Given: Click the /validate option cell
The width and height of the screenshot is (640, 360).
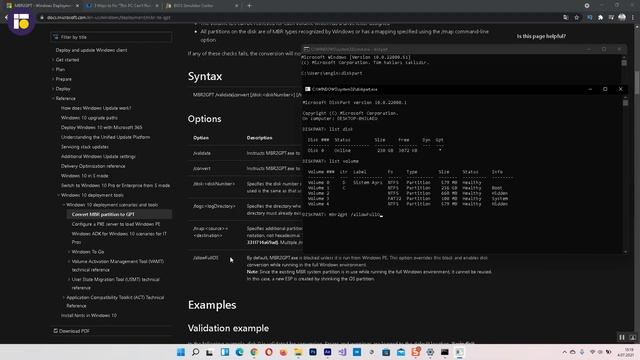Looking at the screenshot, I should point(202,153).
